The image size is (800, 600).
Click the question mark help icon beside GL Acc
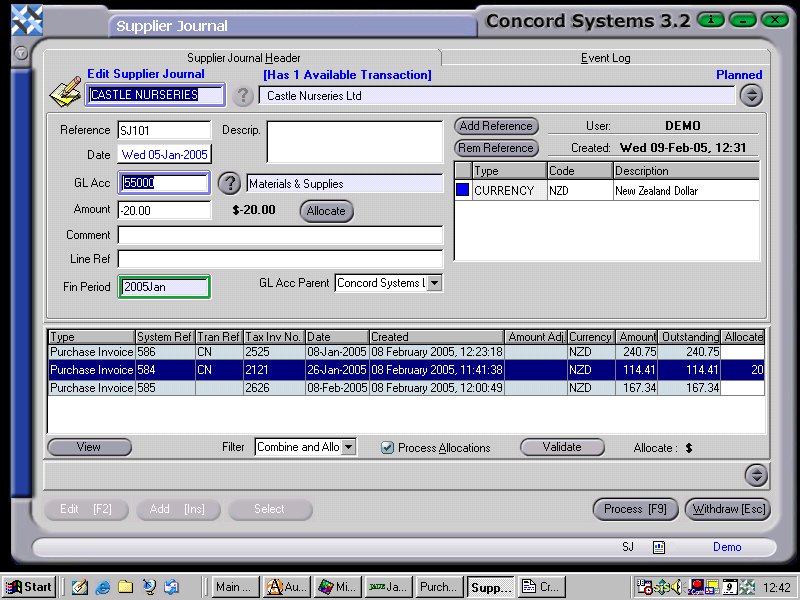click(230, 183)
